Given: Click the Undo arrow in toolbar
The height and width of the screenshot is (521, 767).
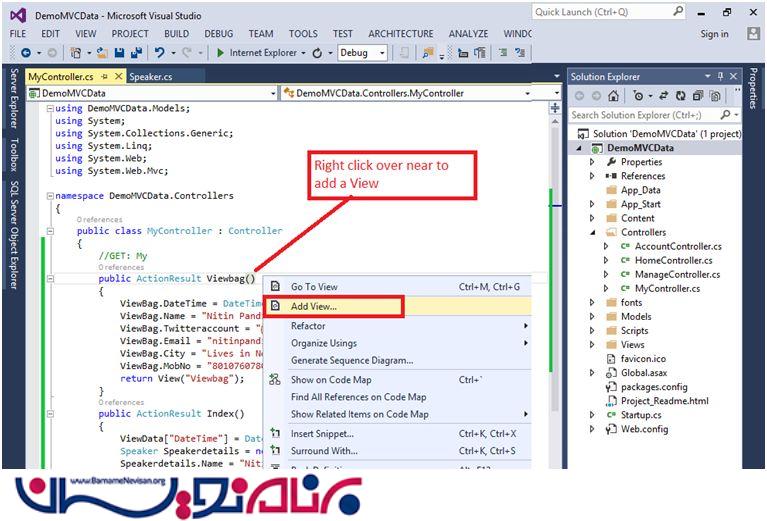Looking at the screenshot, I should coord(160,52).
